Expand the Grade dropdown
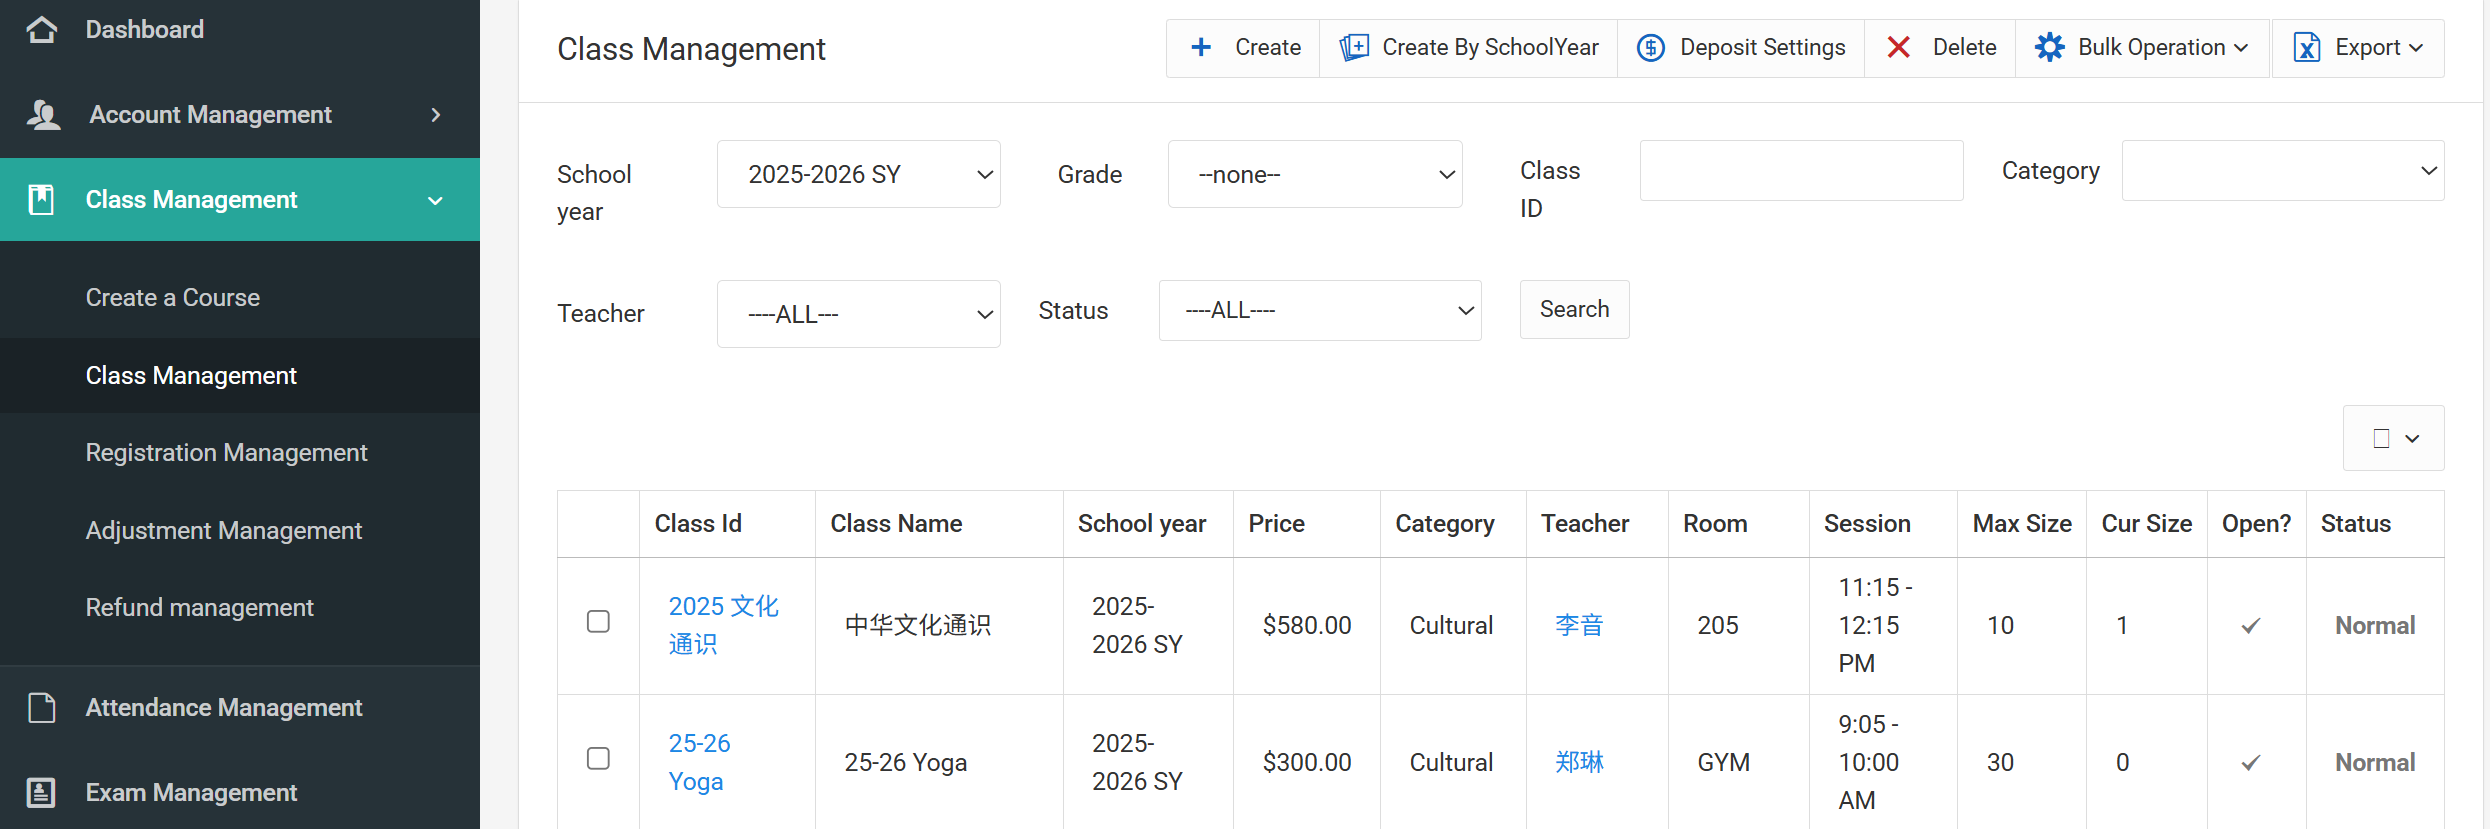Screen dimensions: 2490x829 tap(1314, 175)
